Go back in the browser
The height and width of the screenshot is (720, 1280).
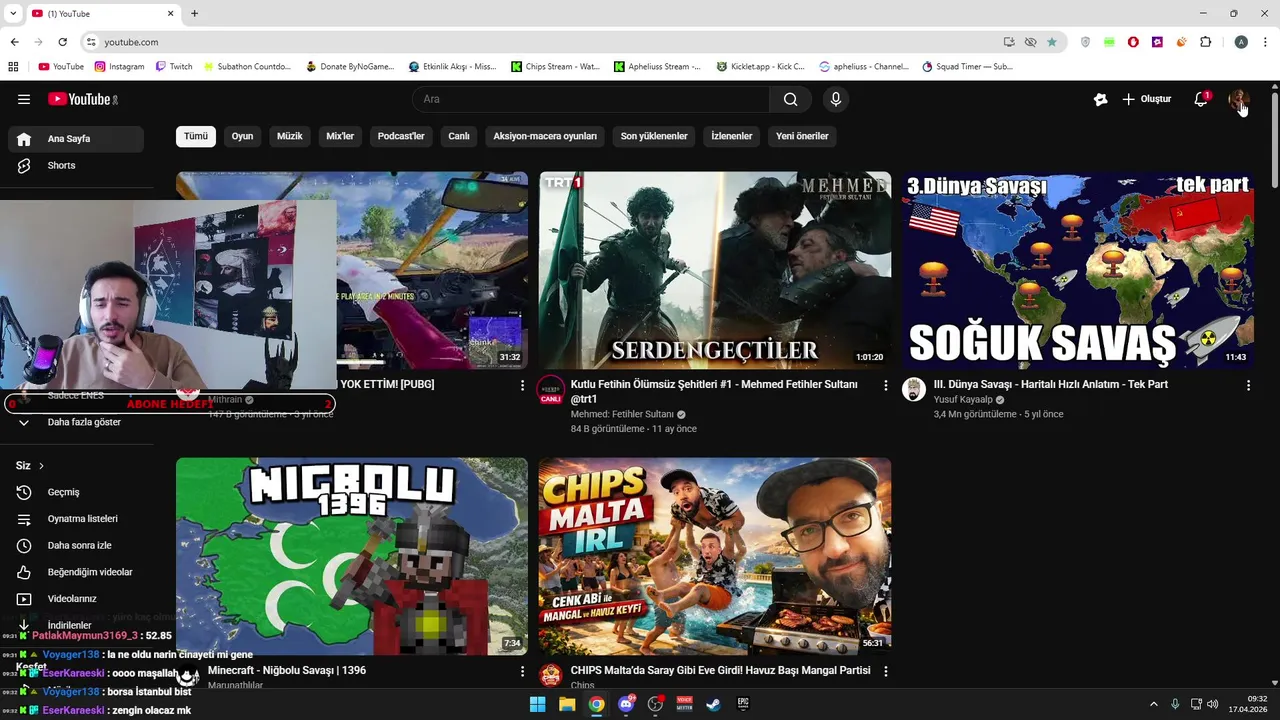pyautogui.click(x=14, y=42)
